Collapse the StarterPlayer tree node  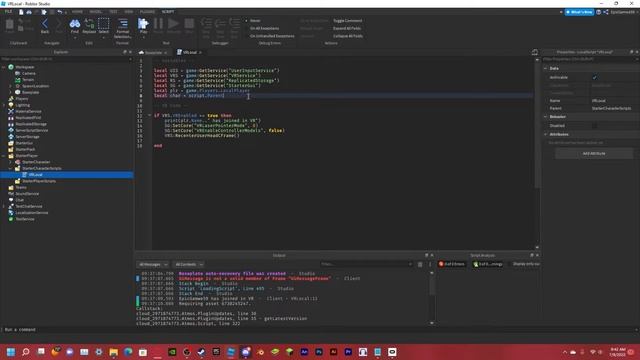pos(4,156)
